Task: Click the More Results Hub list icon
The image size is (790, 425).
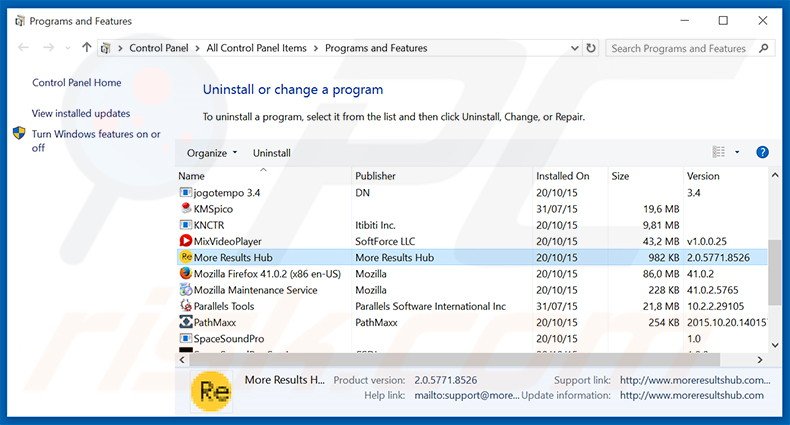Action: point(186,257)
